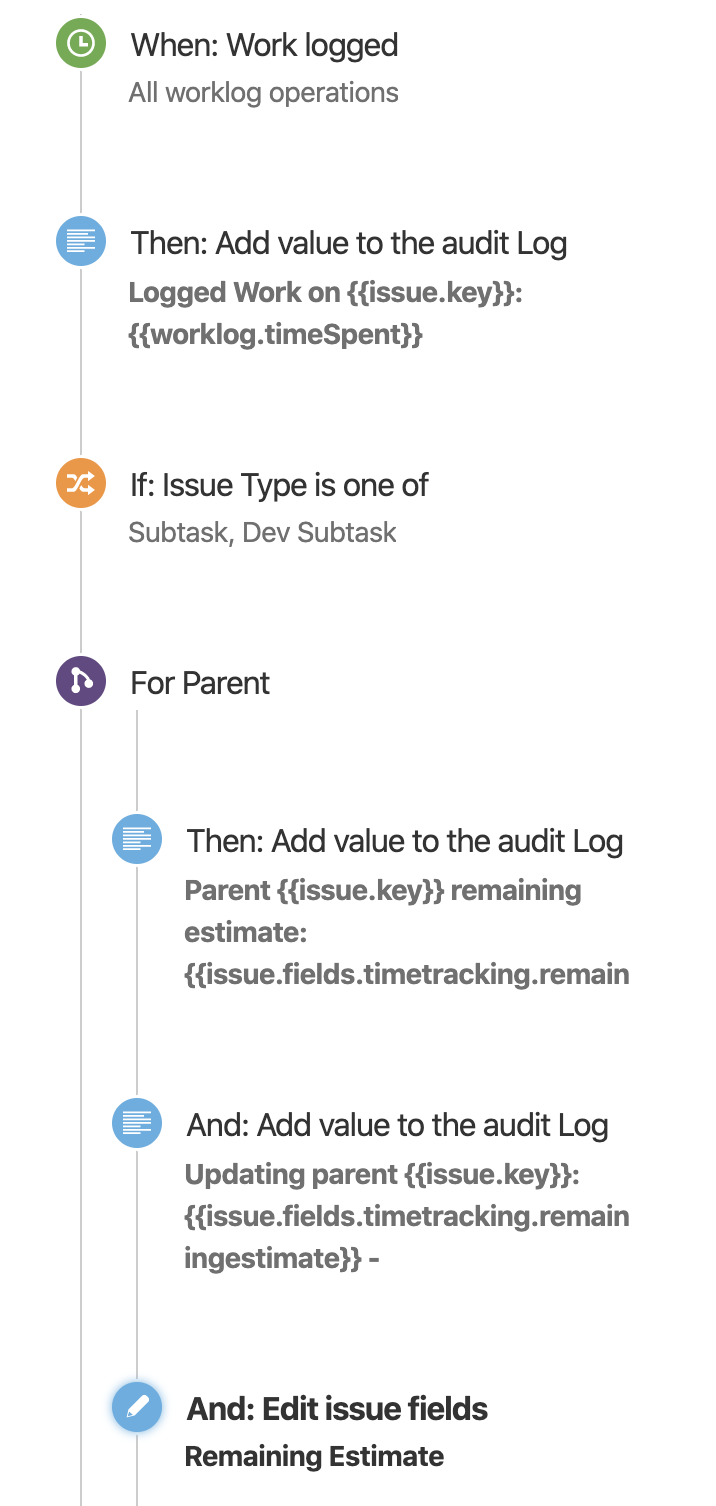Viewport: 716px width, 1506px height.
Task: Click the Subtask, Dev Subtask condition summary
Action: pos(263,532)
